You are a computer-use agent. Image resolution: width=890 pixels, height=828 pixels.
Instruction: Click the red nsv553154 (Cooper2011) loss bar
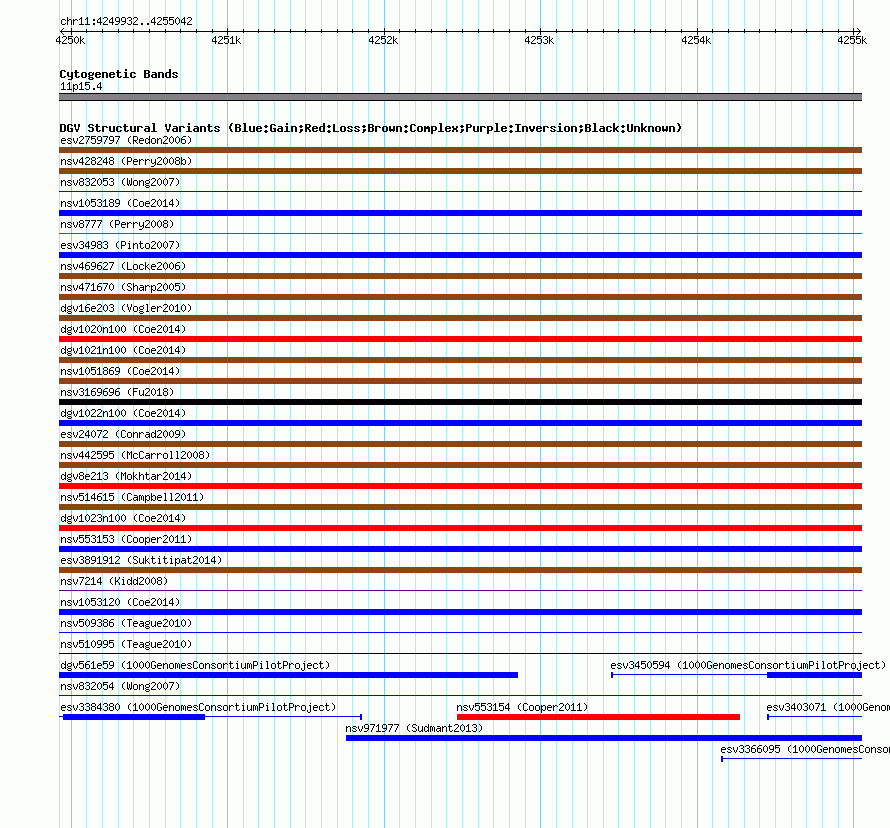point(598,717)
